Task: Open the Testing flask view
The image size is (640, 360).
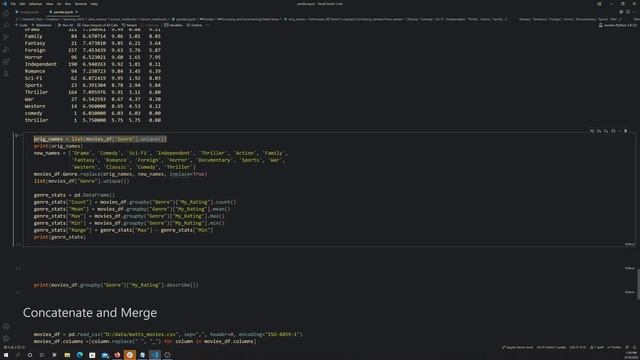Action: (x=6, y=74)
